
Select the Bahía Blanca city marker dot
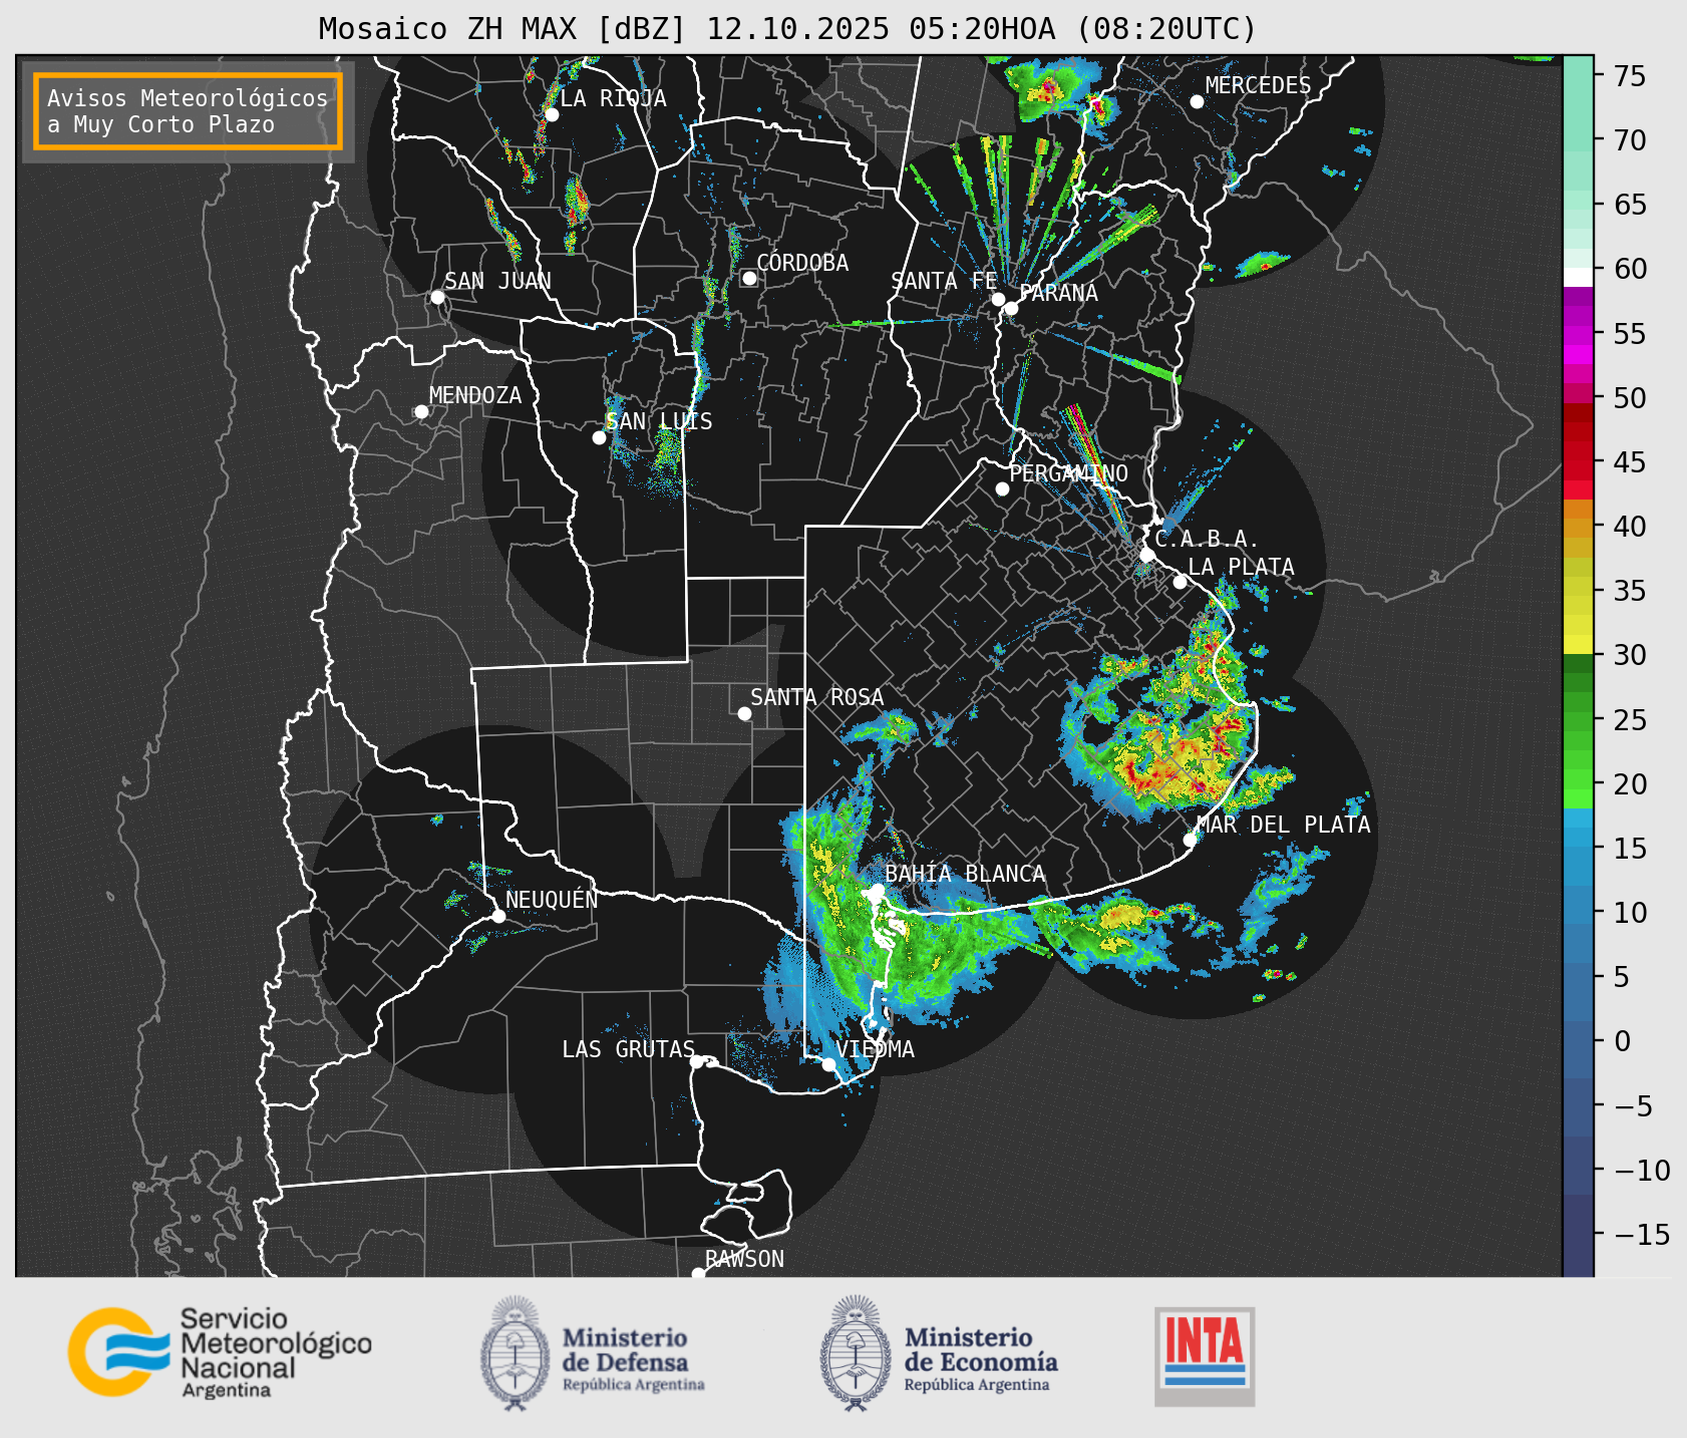click(x=877, y=890)
